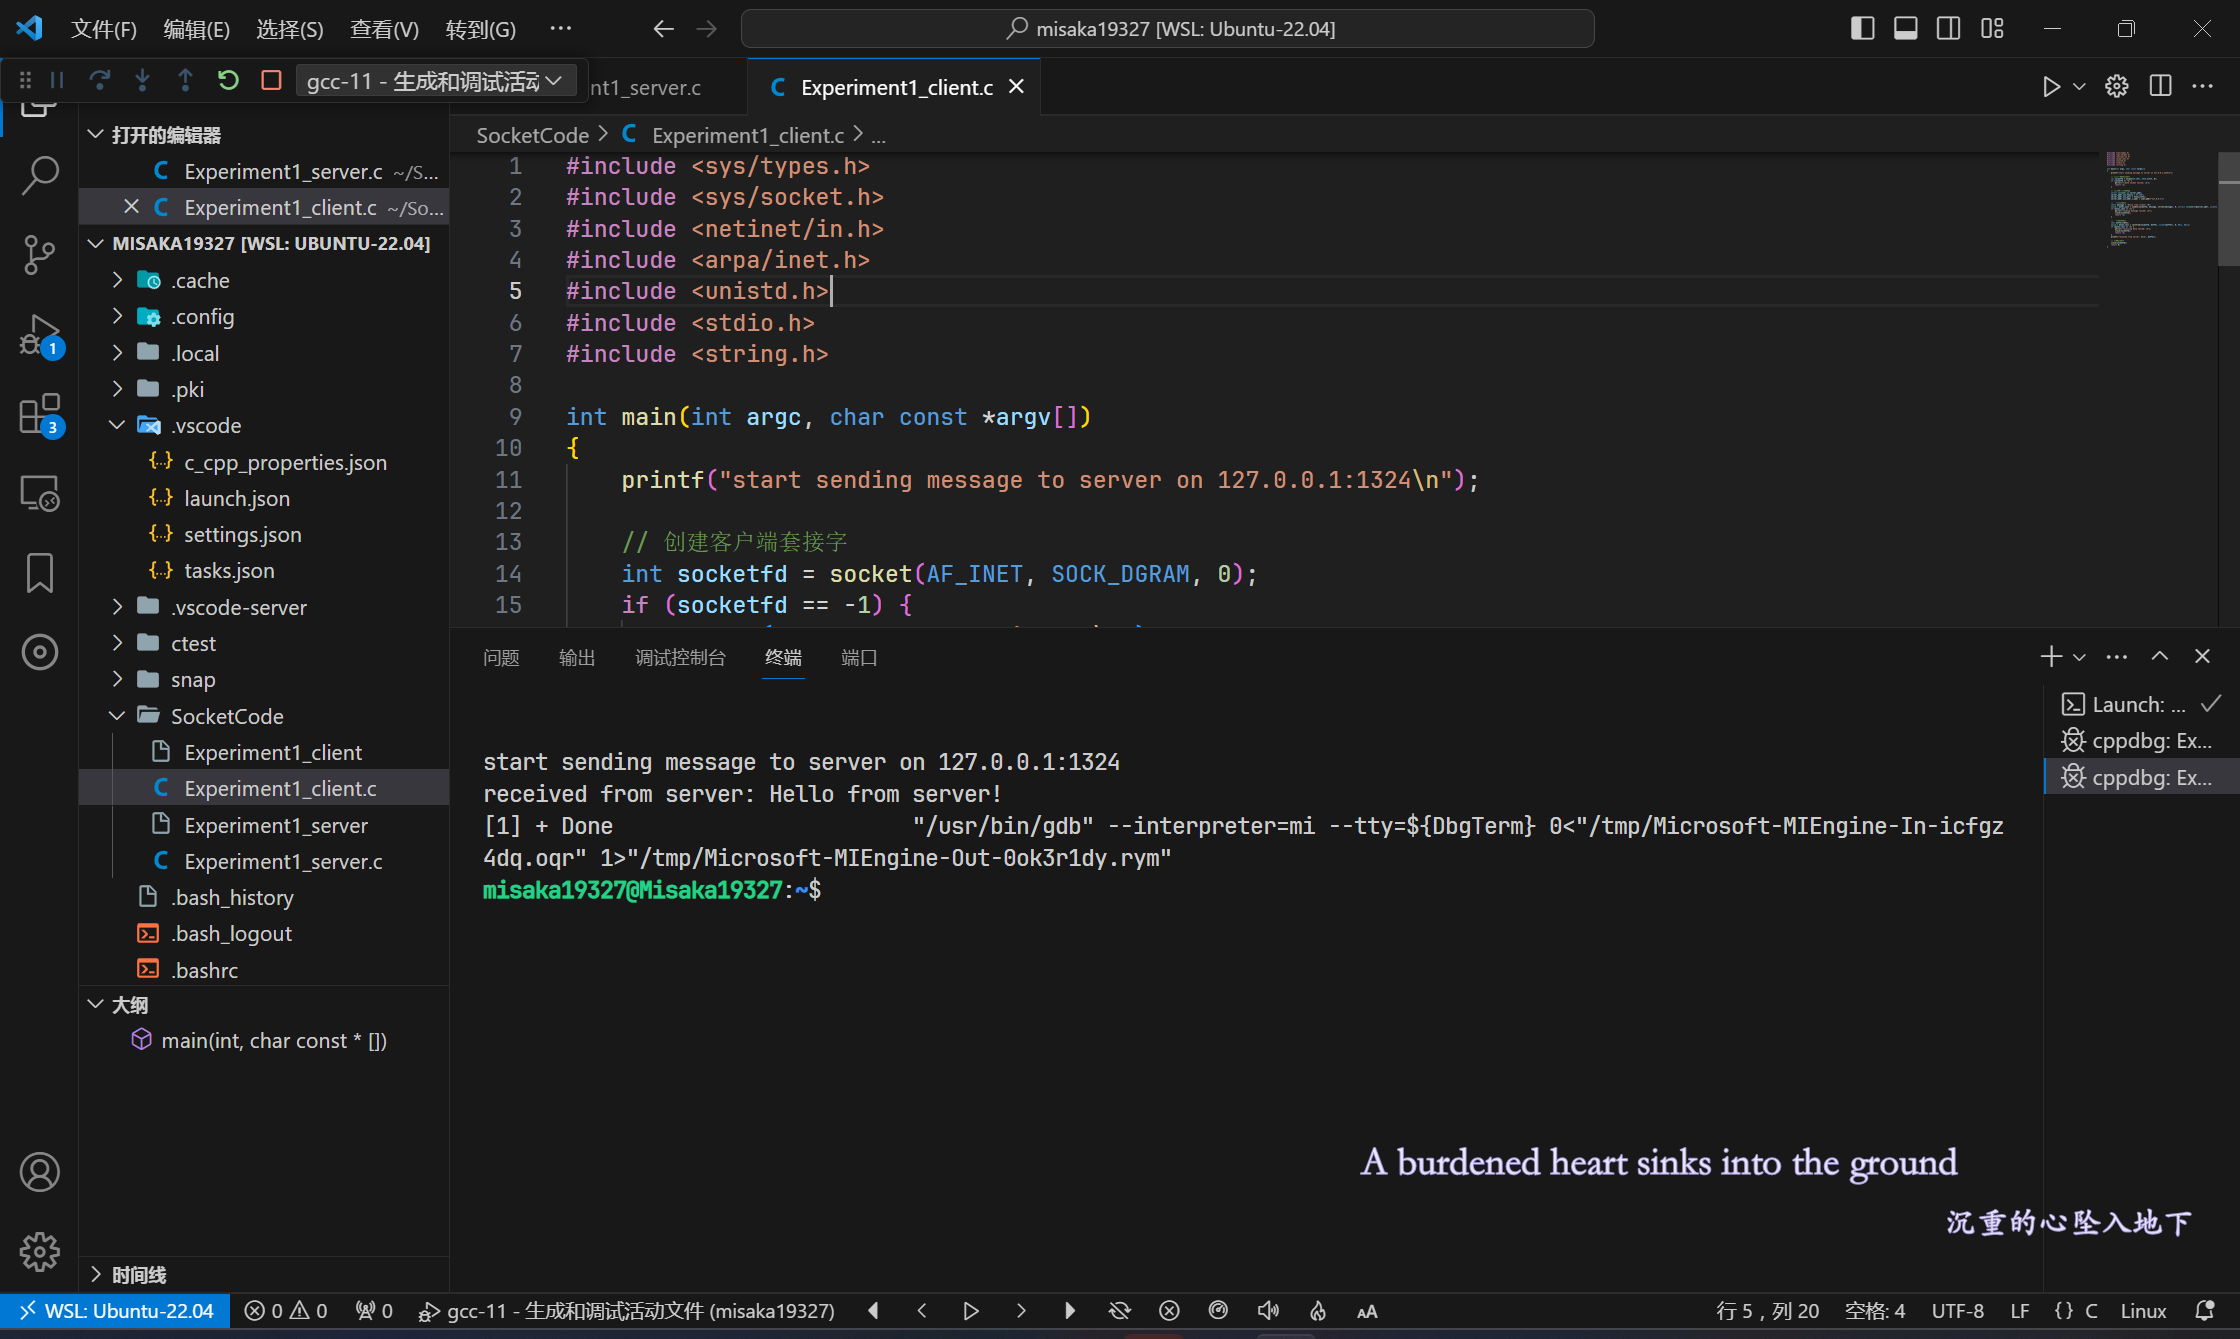The width and height of the screenshot is (2240, 1339).
Task: Step out in debug toolbar
Action: 185,80
